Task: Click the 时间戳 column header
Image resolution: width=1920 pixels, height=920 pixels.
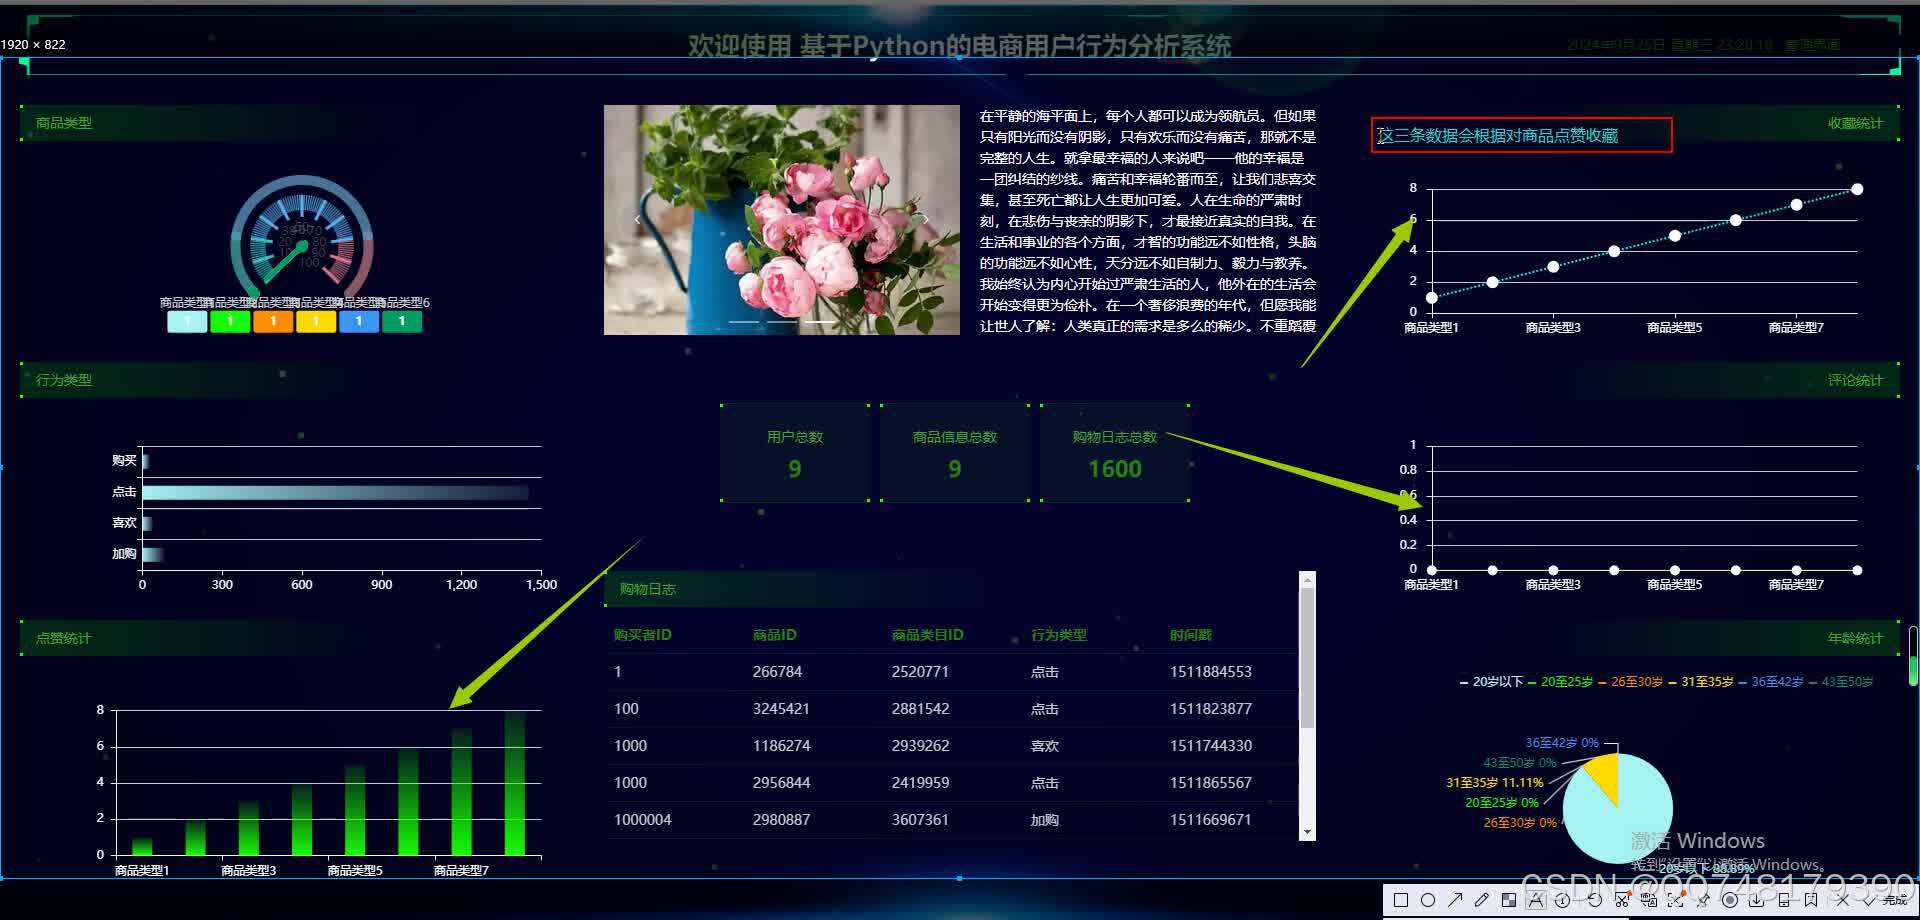Action: (x=1190, y=635)
